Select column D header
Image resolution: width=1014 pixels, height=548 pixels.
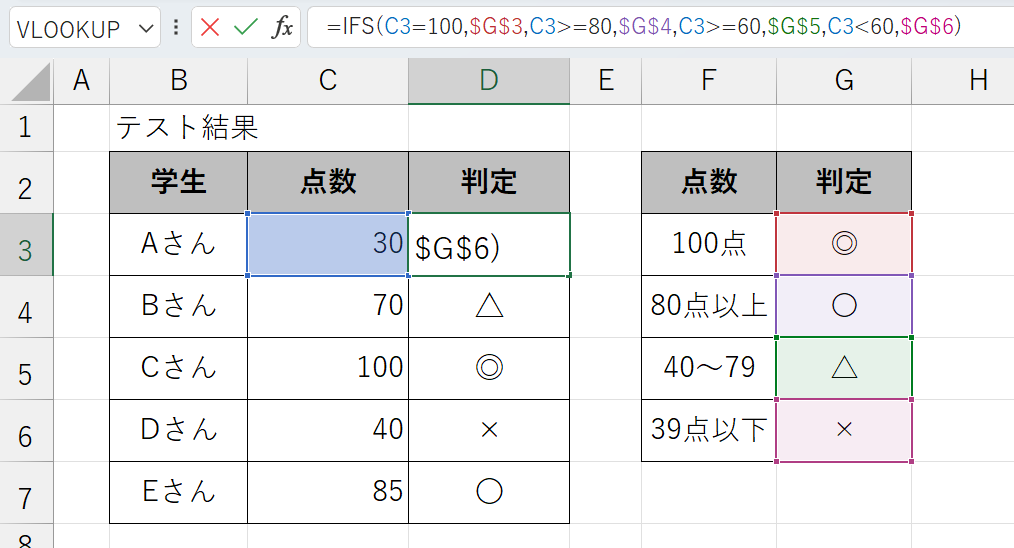[x=489, y=81]
